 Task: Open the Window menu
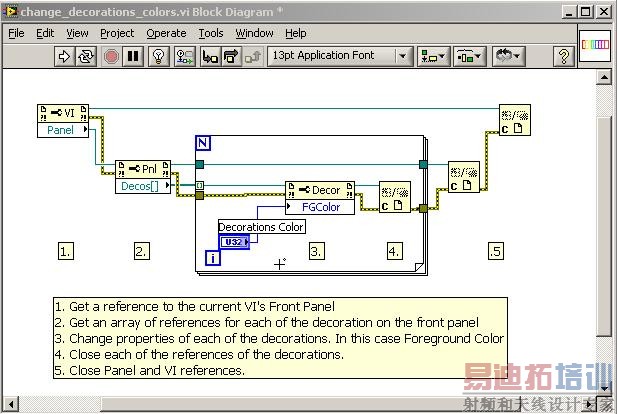tap(254, 33)
